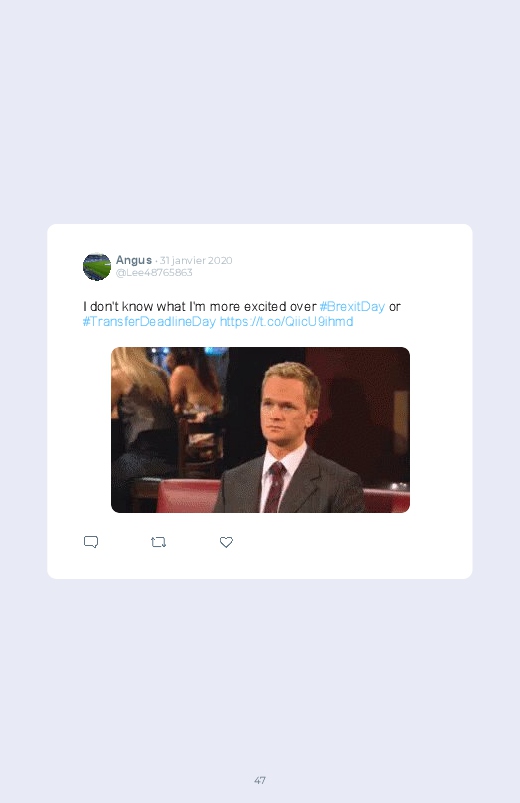
Task: Like the tweet with the heart icon
Action: 226,542
